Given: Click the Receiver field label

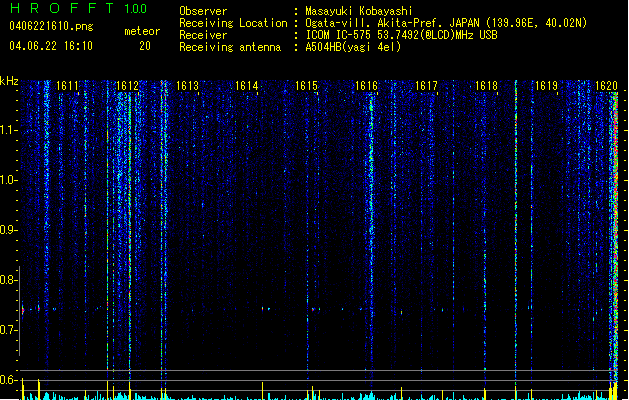Looking at the screenshot, I should pos(203,35).
